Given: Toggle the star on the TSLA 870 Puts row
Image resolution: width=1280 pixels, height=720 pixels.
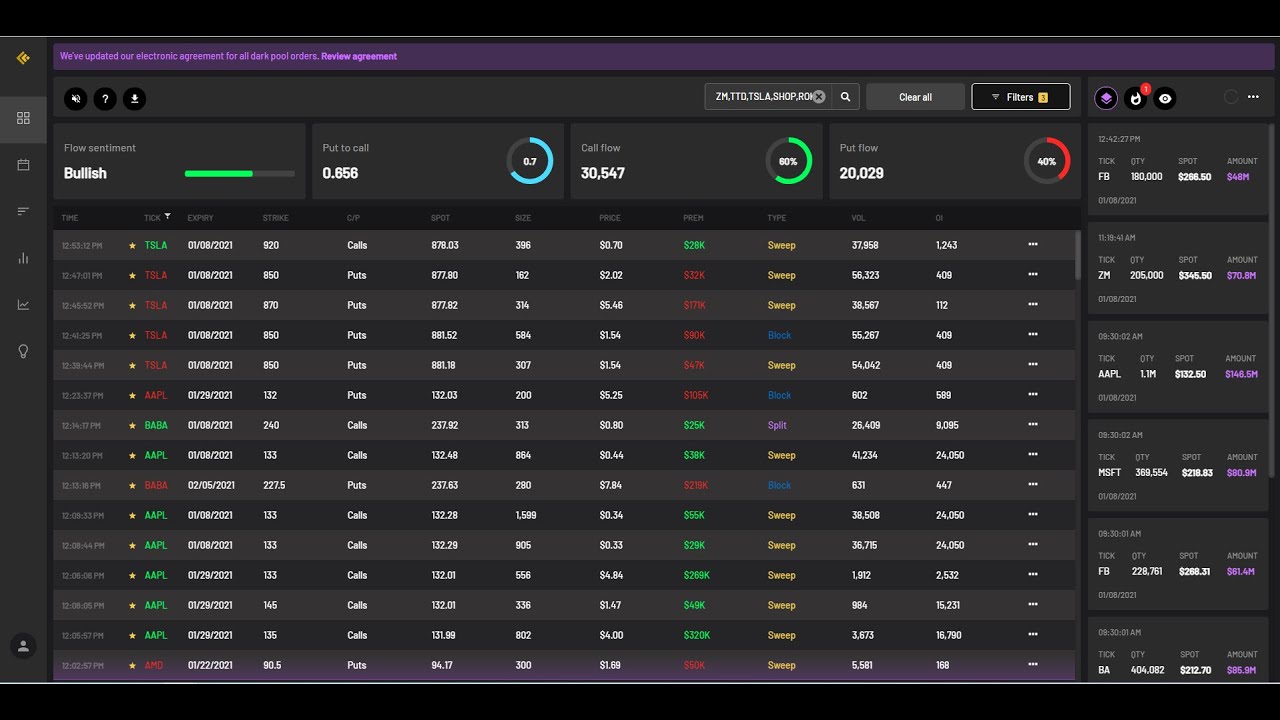Looking at the screenshot, I should click(x=132, y=305).
